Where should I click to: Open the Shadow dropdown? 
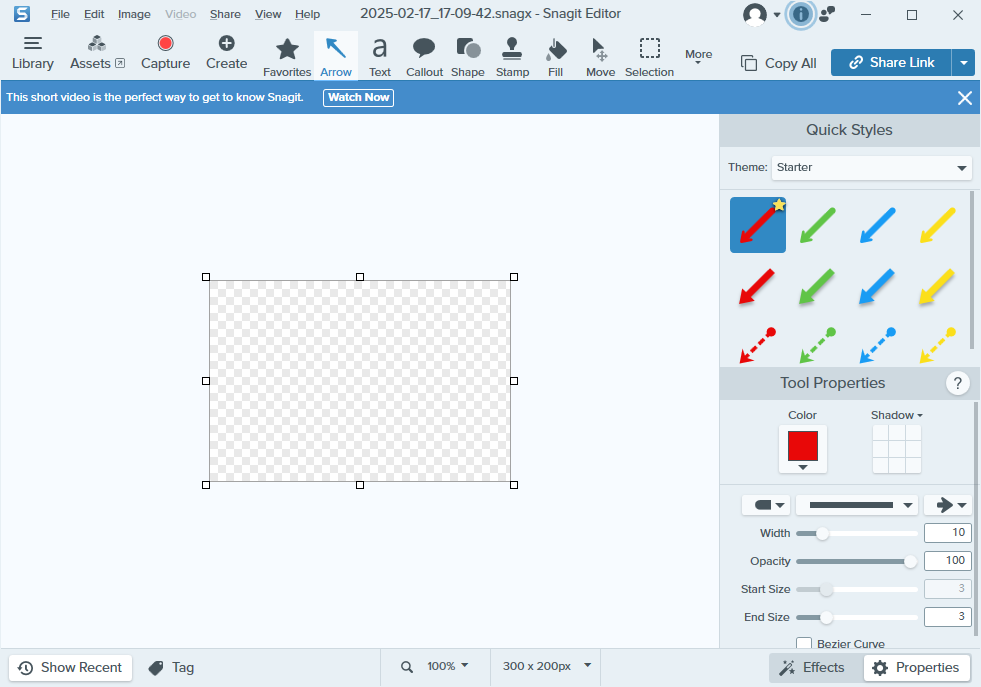click(897, 415)
